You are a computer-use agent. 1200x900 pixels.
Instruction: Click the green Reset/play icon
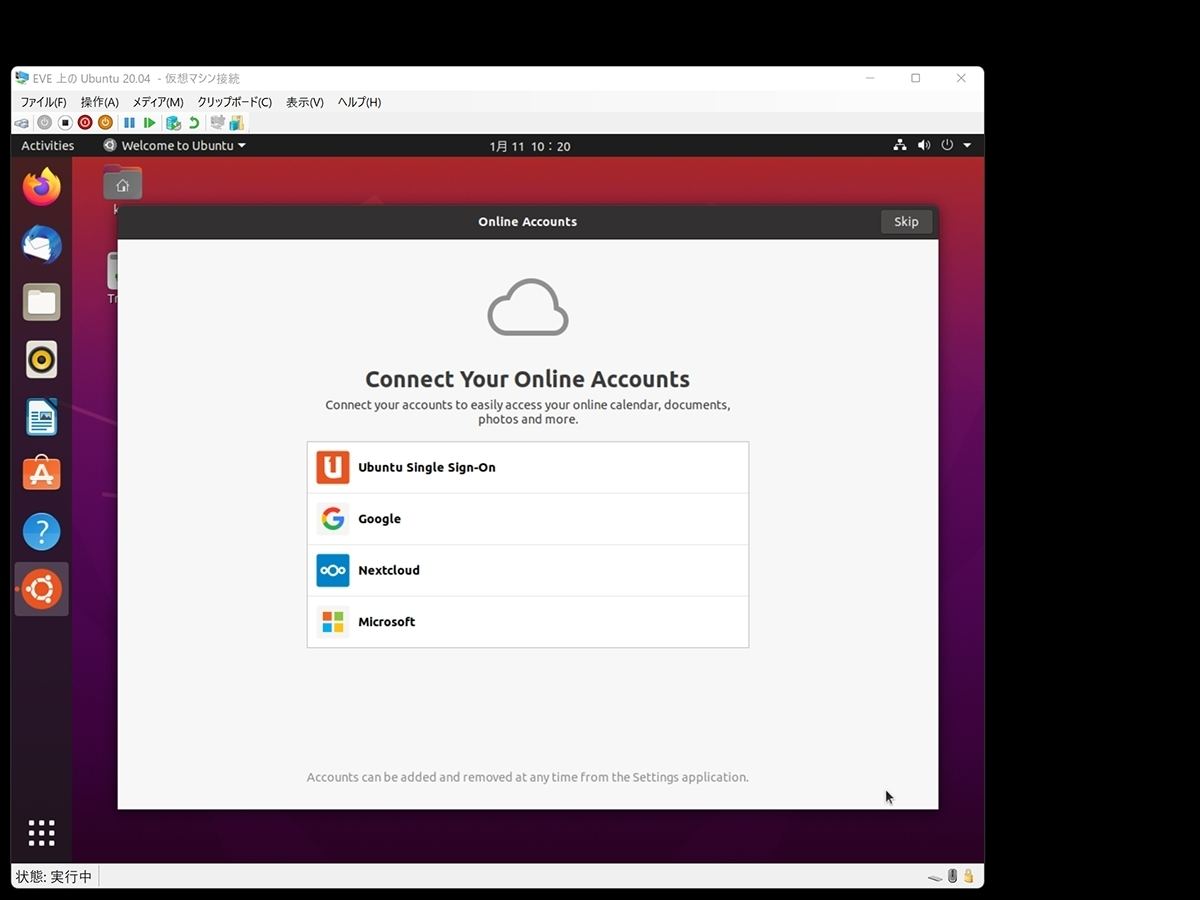149,123
